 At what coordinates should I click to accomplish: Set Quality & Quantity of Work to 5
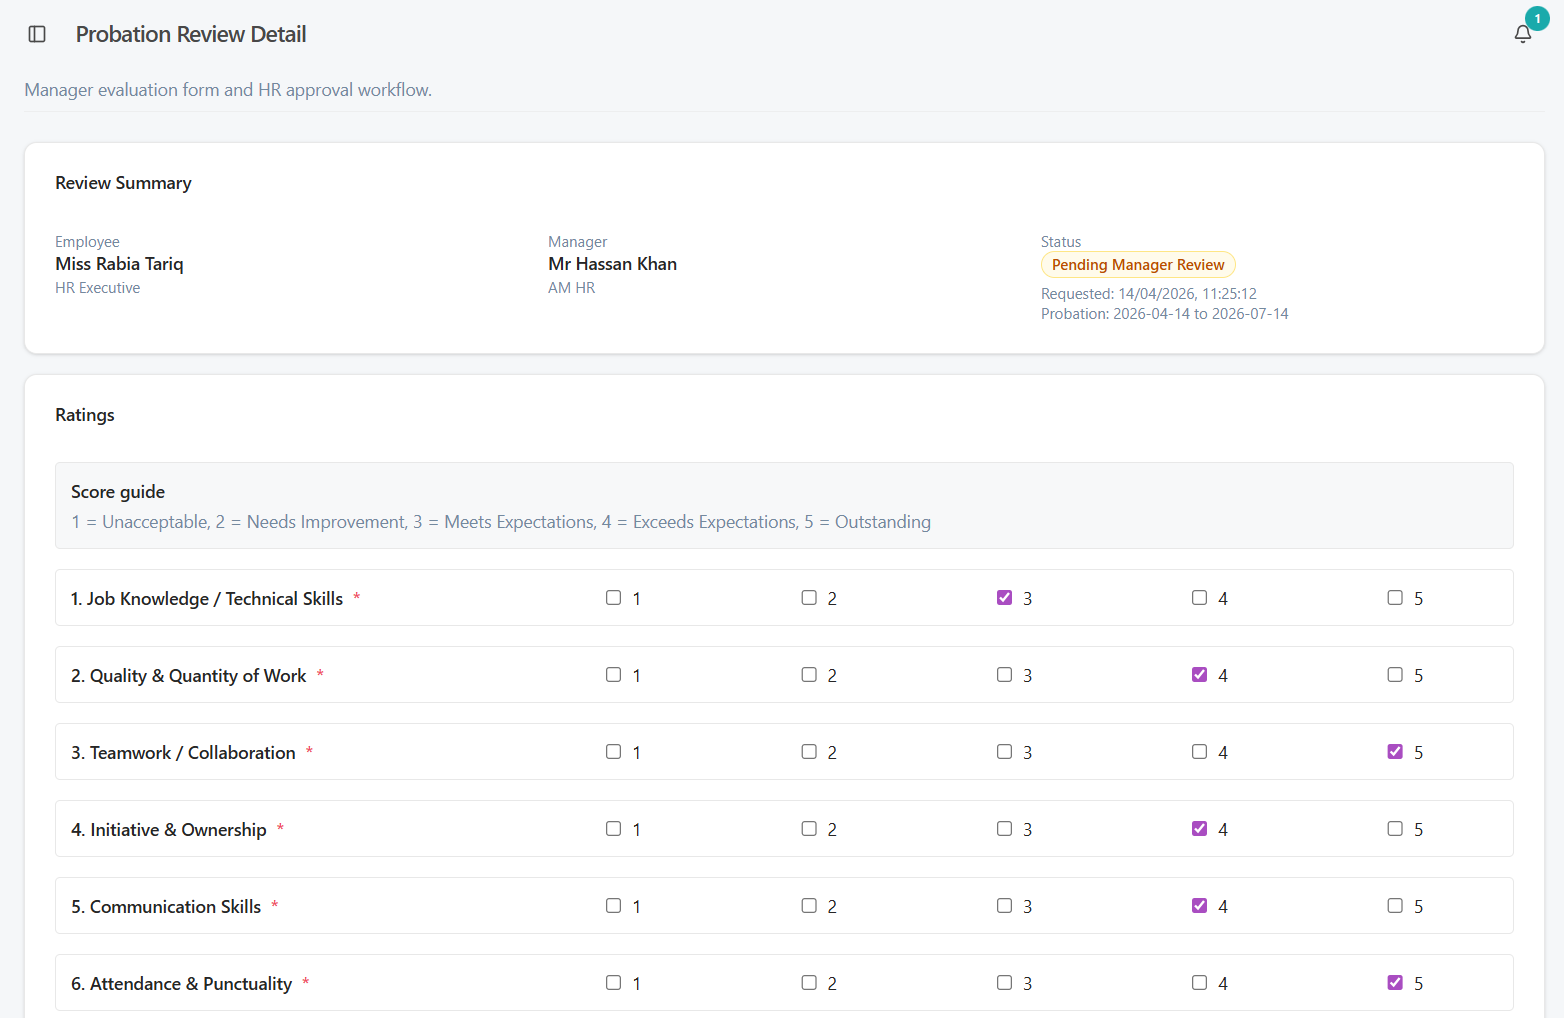[x=1395, y=675]
